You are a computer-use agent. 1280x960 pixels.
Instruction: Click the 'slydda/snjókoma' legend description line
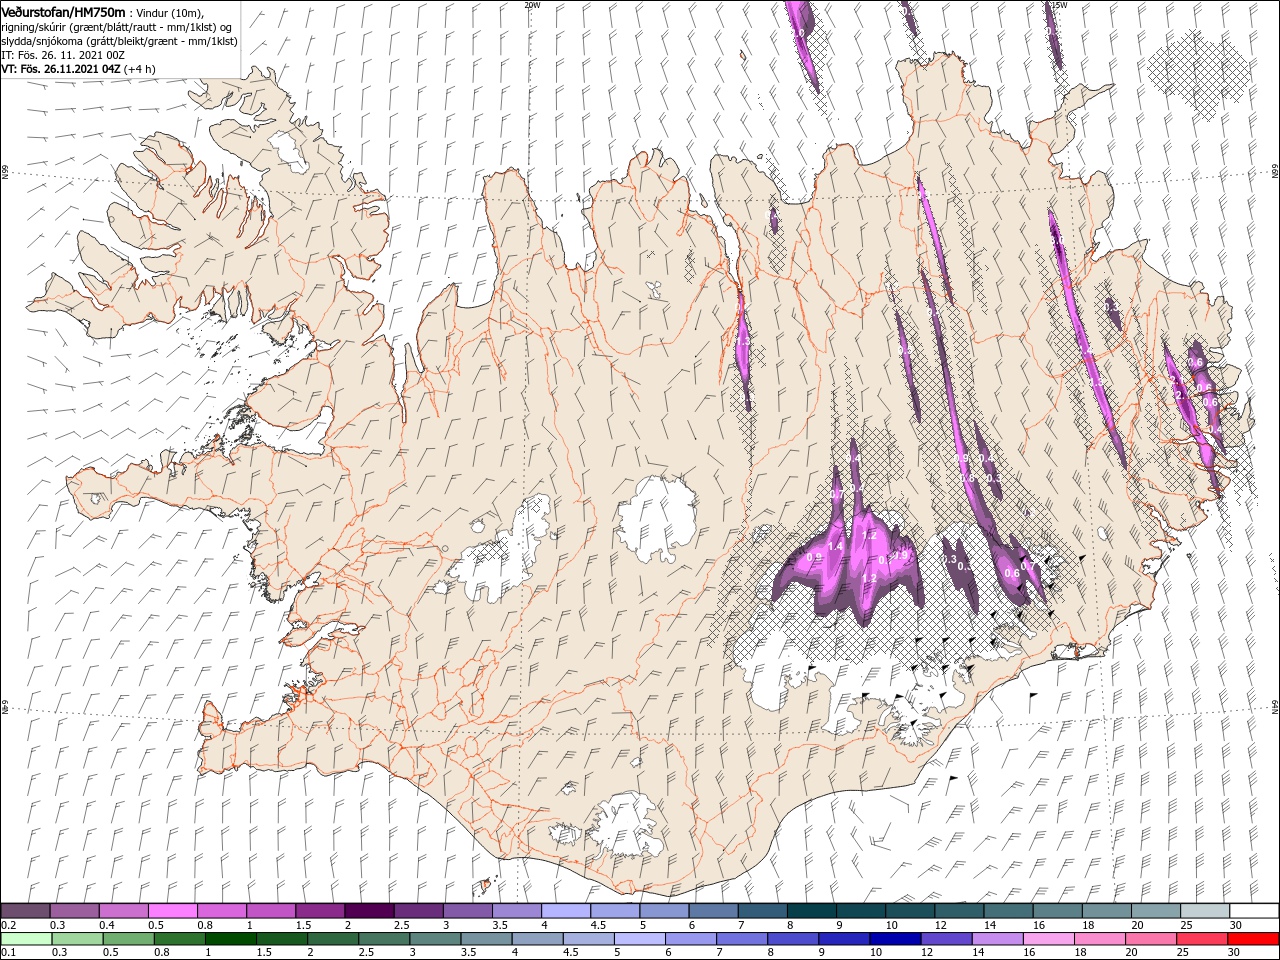119,41
